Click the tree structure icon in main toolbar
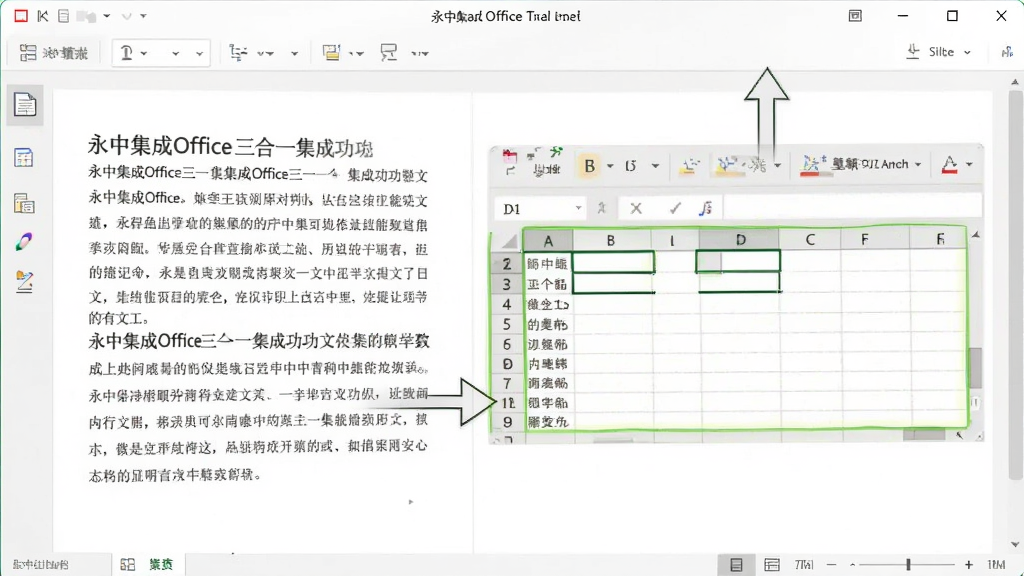 (x=238, y=53)
